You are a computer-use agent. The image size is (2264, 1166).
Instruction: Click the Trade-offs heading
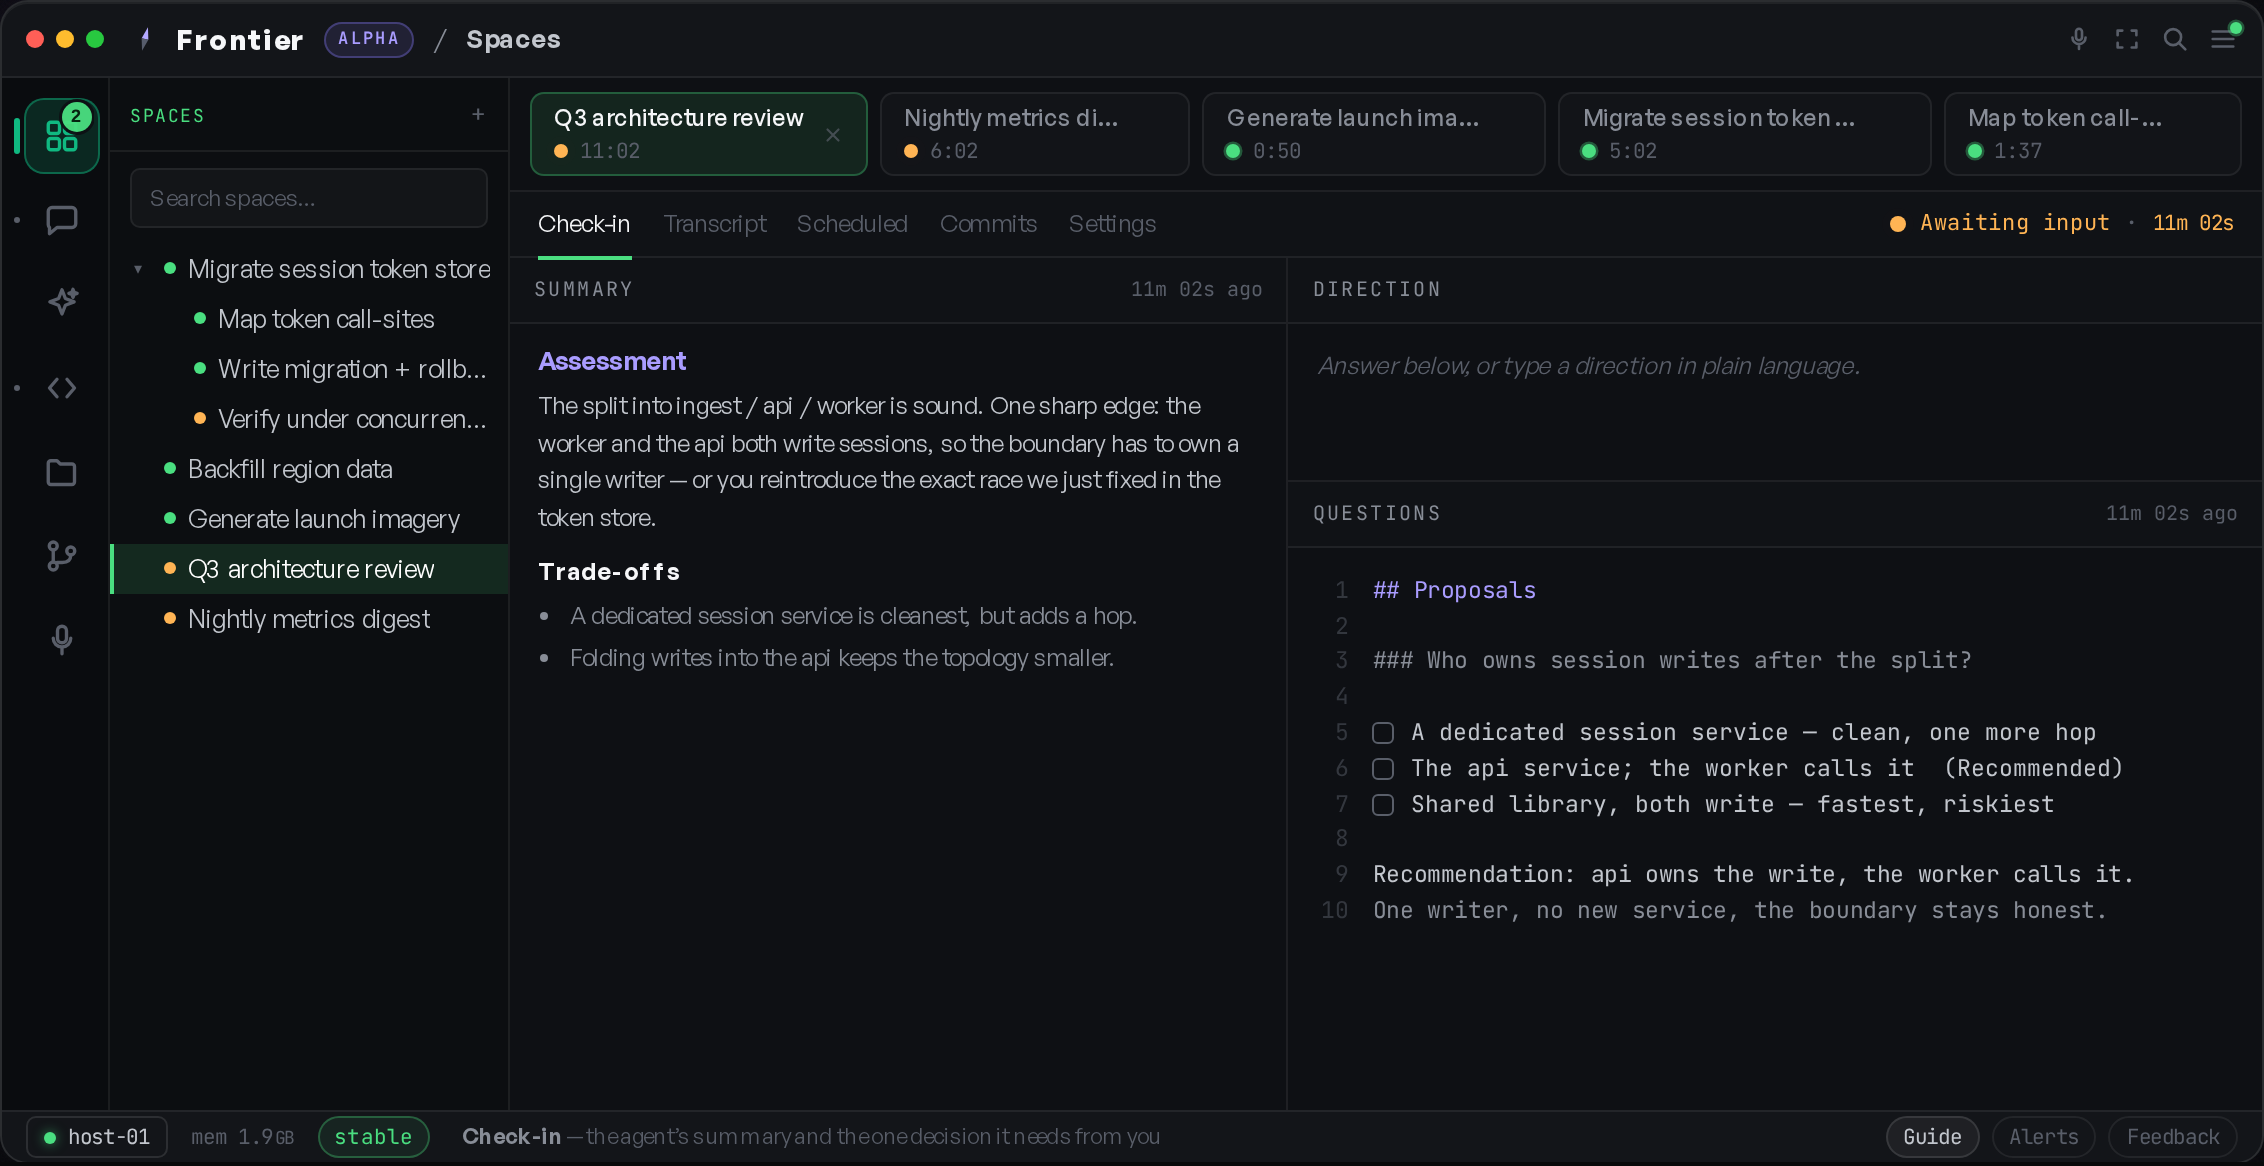(609, 572)
